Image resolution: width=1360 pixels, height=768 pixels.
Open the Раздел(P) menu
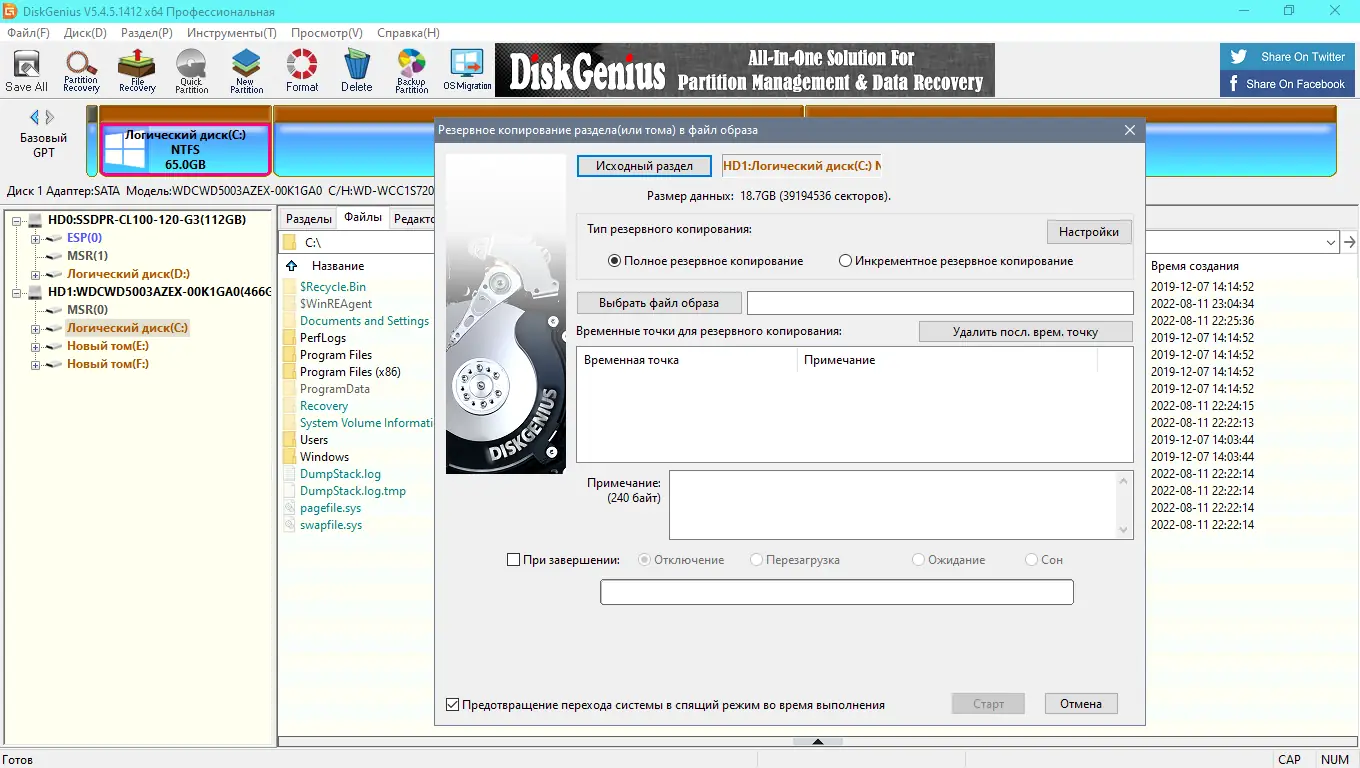(x=146, y=33)
